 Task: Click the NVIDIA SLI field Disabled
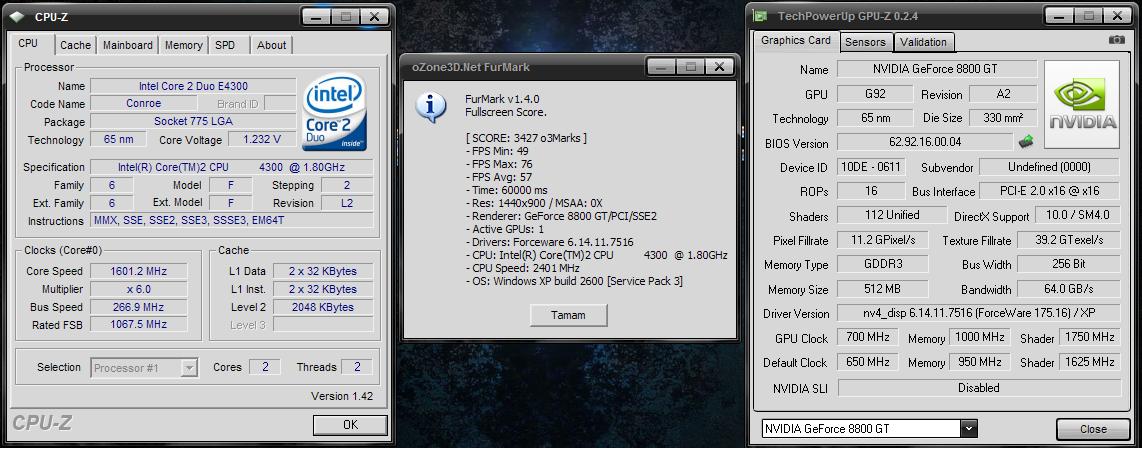[x=977, y=387]
